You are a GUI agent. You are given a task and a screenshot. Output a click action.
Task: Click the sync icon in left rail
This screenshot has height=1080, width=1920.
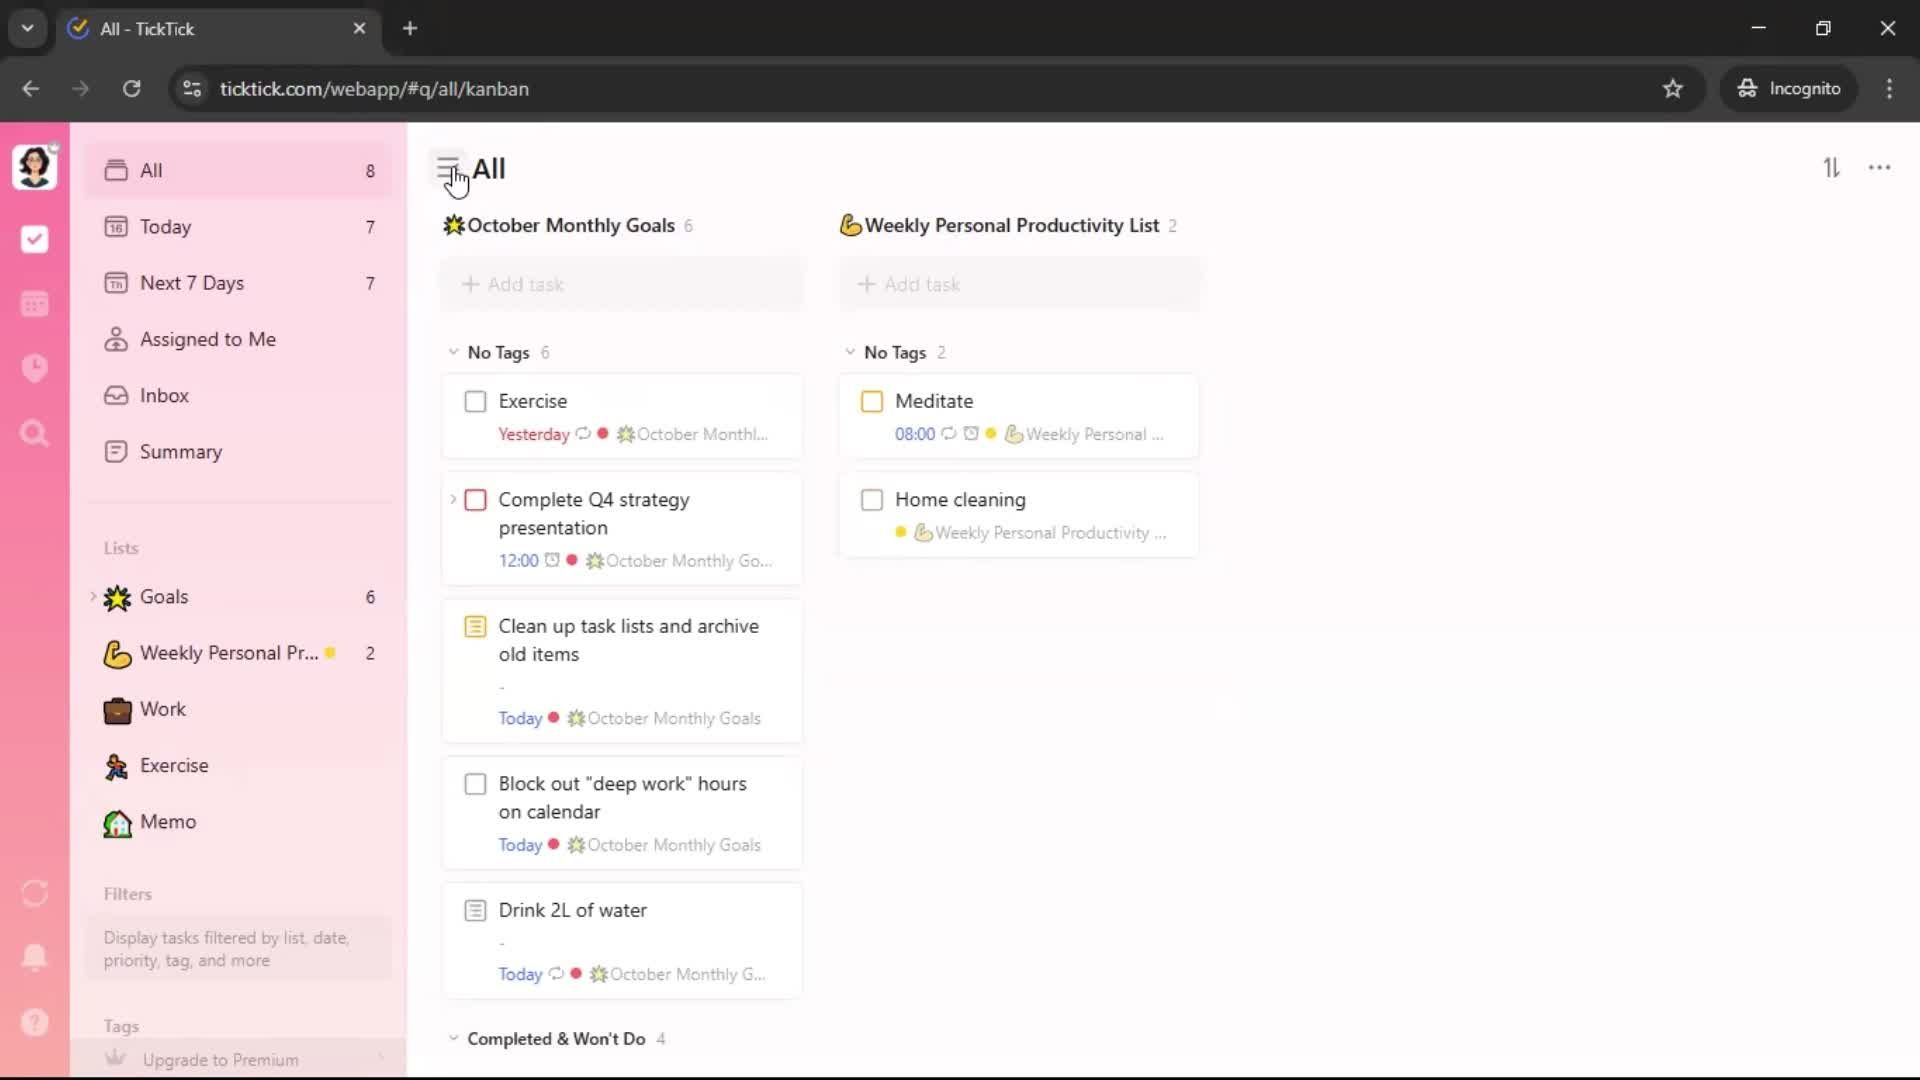point(34,893)
